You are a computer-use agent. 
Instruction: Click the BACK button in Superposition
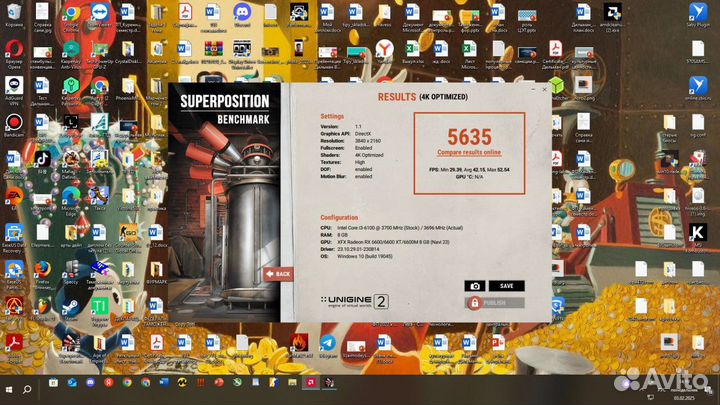pos(278,274)
